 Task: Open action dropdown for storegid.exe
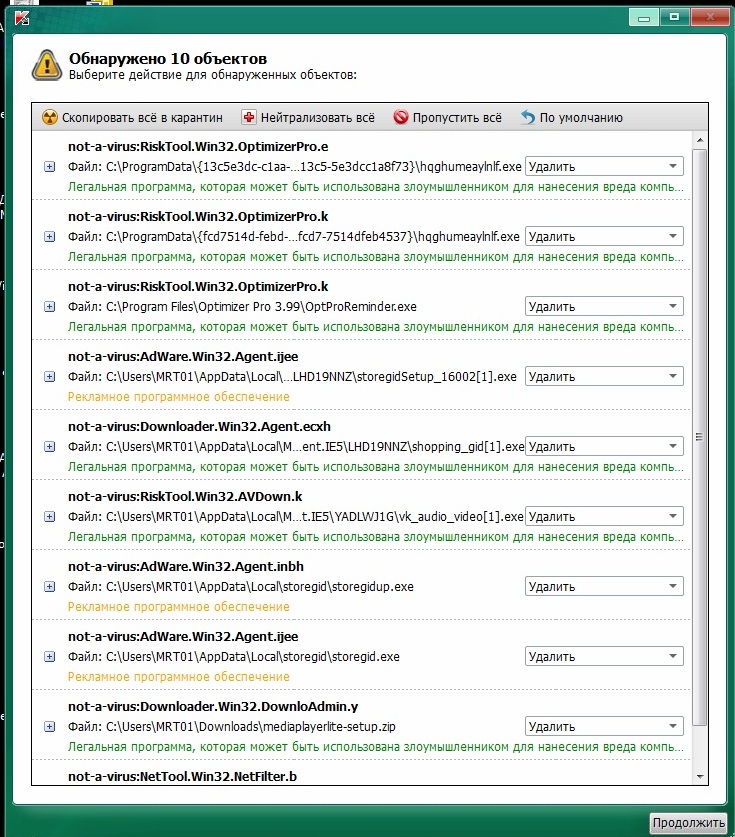pos(604,657)
